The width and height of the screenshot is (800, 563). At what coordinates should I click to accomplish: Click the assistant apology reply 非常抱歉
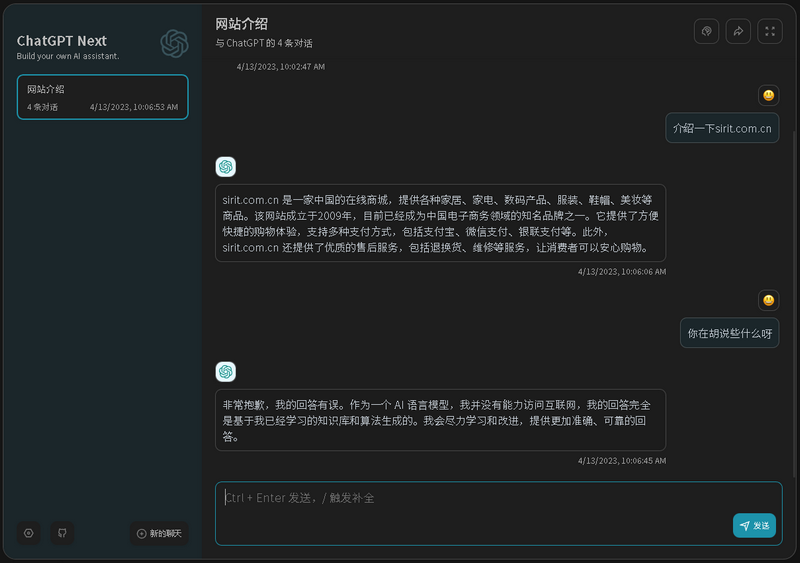pos(441,420)
